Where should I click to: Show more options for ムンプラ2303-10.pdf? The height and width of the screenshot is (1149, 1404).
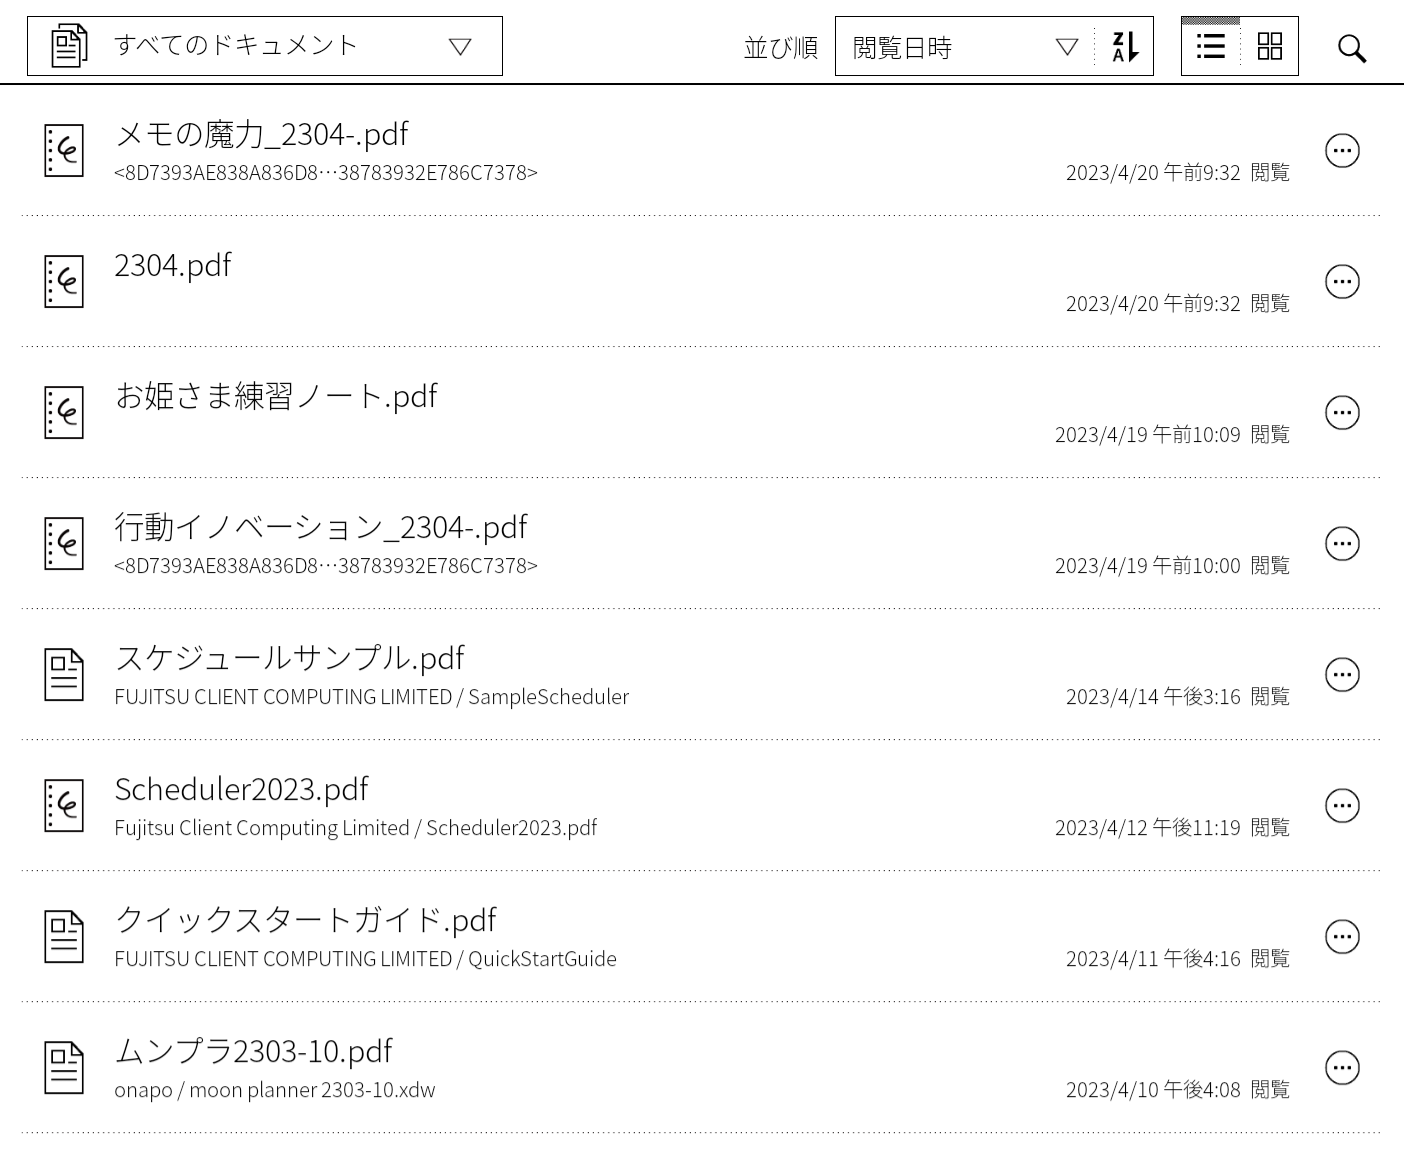[1342, 1068]
